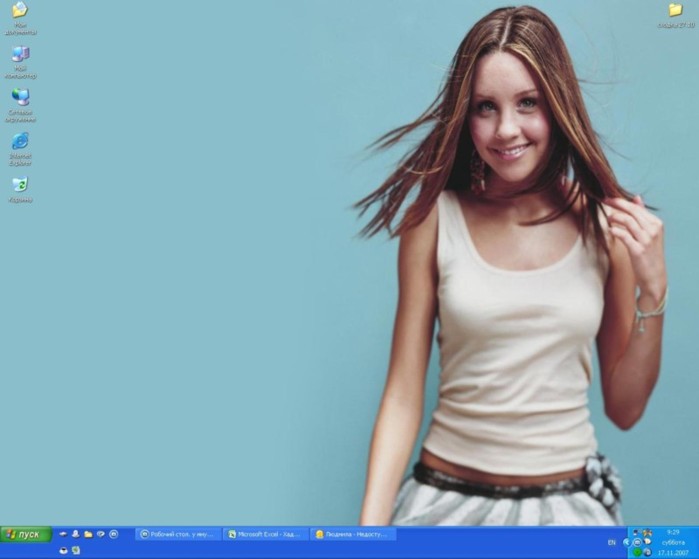
Task: Open the Мой компьютер desktop icon
Action: coord(20,62)
